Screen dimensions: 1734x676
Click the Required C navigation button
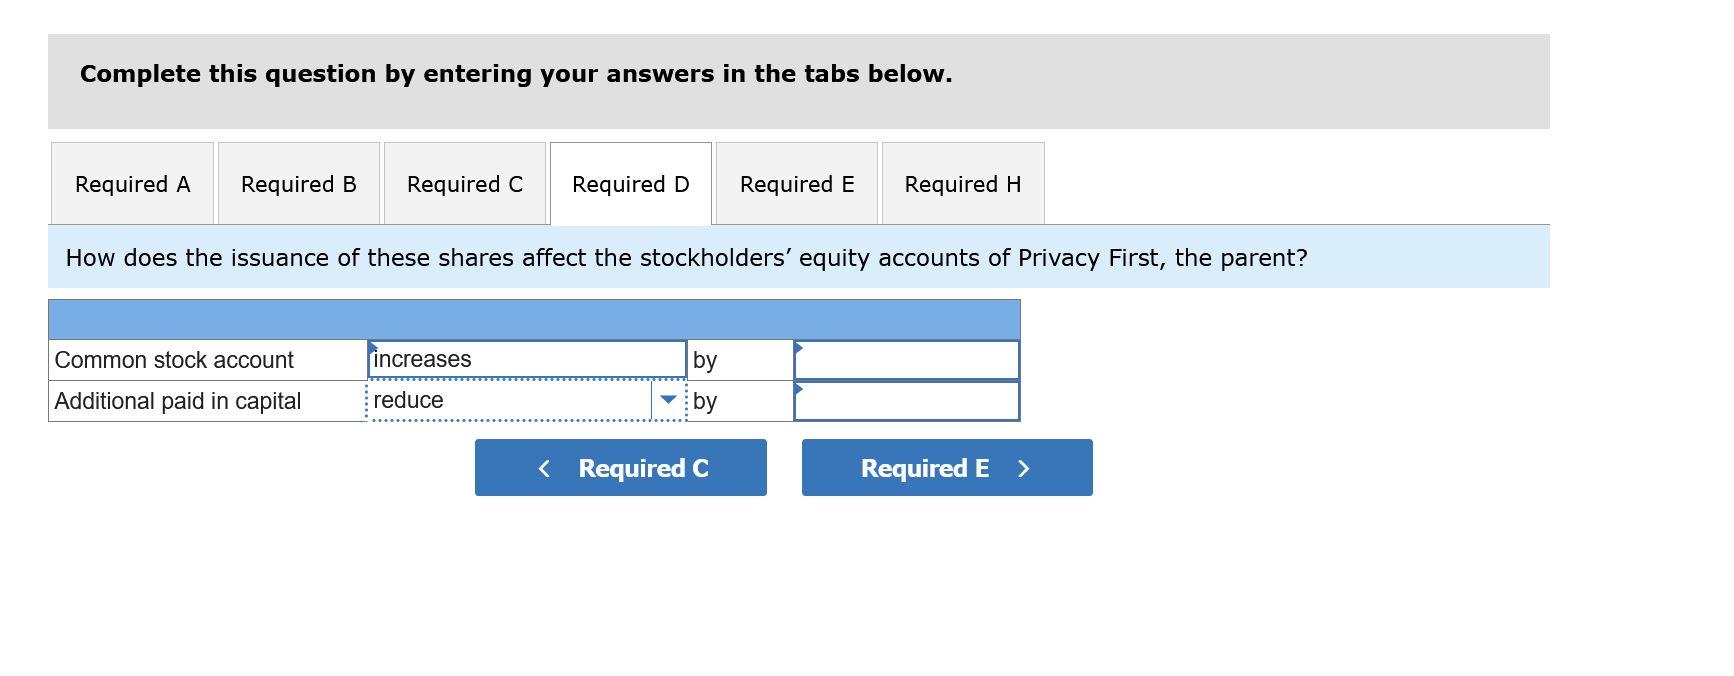point(620,467)
